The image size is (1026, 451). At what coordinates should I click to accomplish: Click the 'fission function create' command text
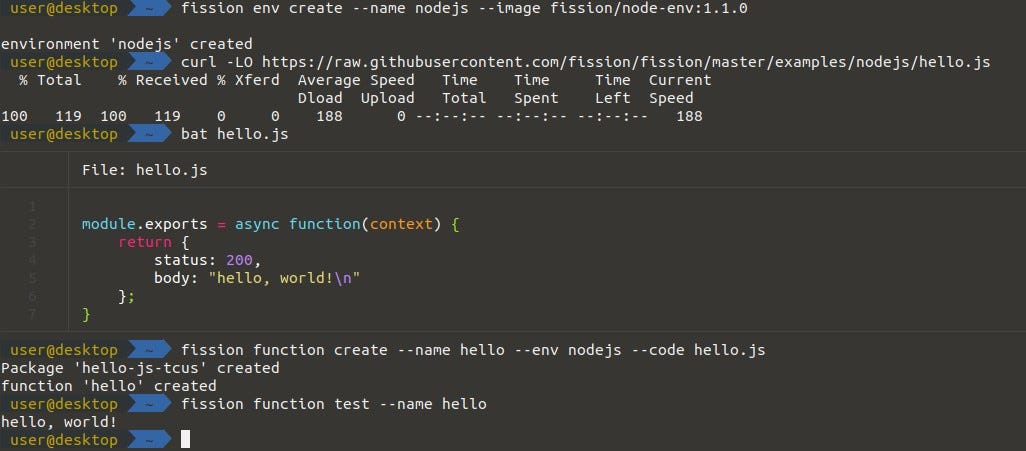click(473, 350)
